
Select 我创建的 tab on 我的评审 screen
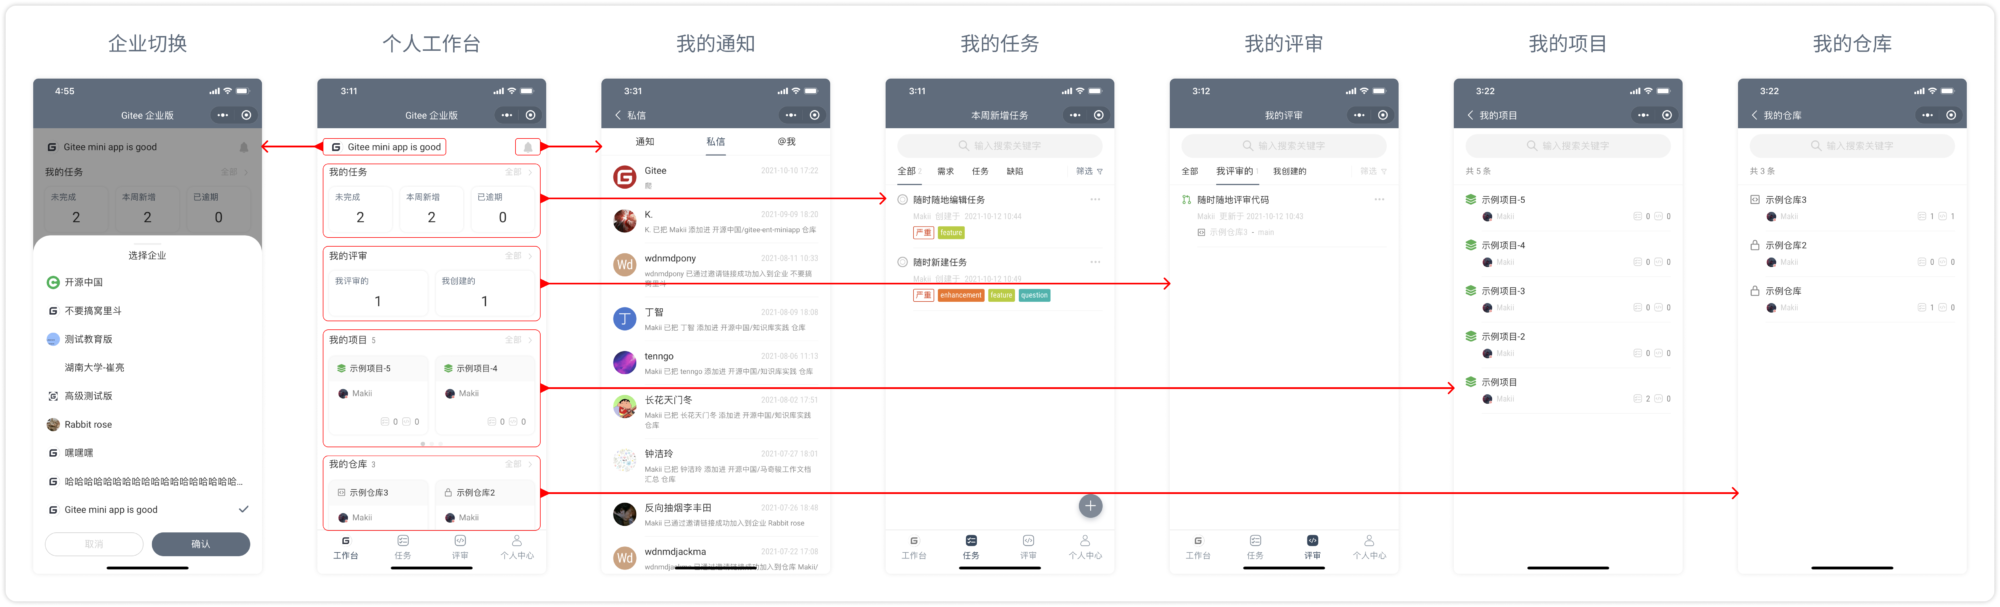click(x=1290, y=171)
